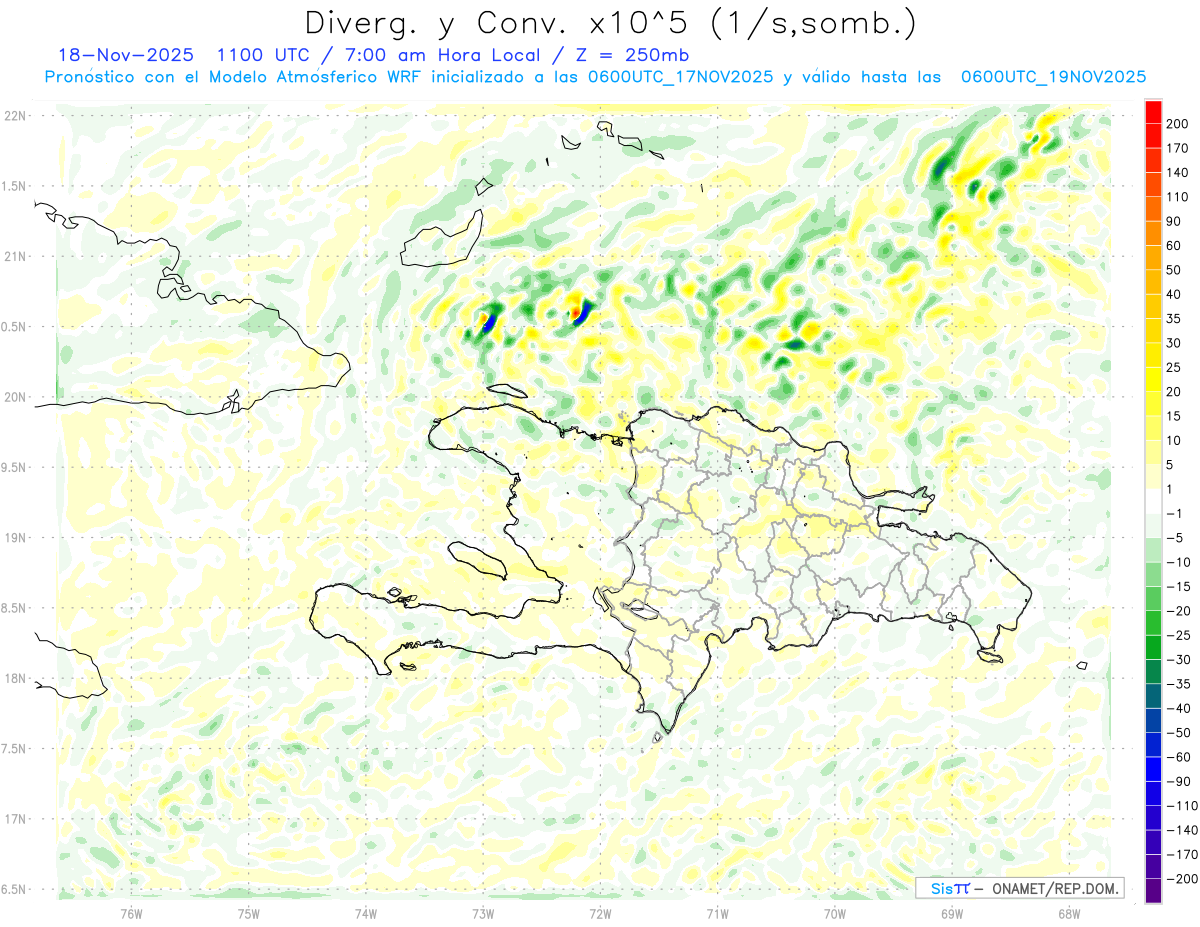1200x927 pixels.
Task: Click color bar segment between 60 and 90
Action: [1153, 233]
